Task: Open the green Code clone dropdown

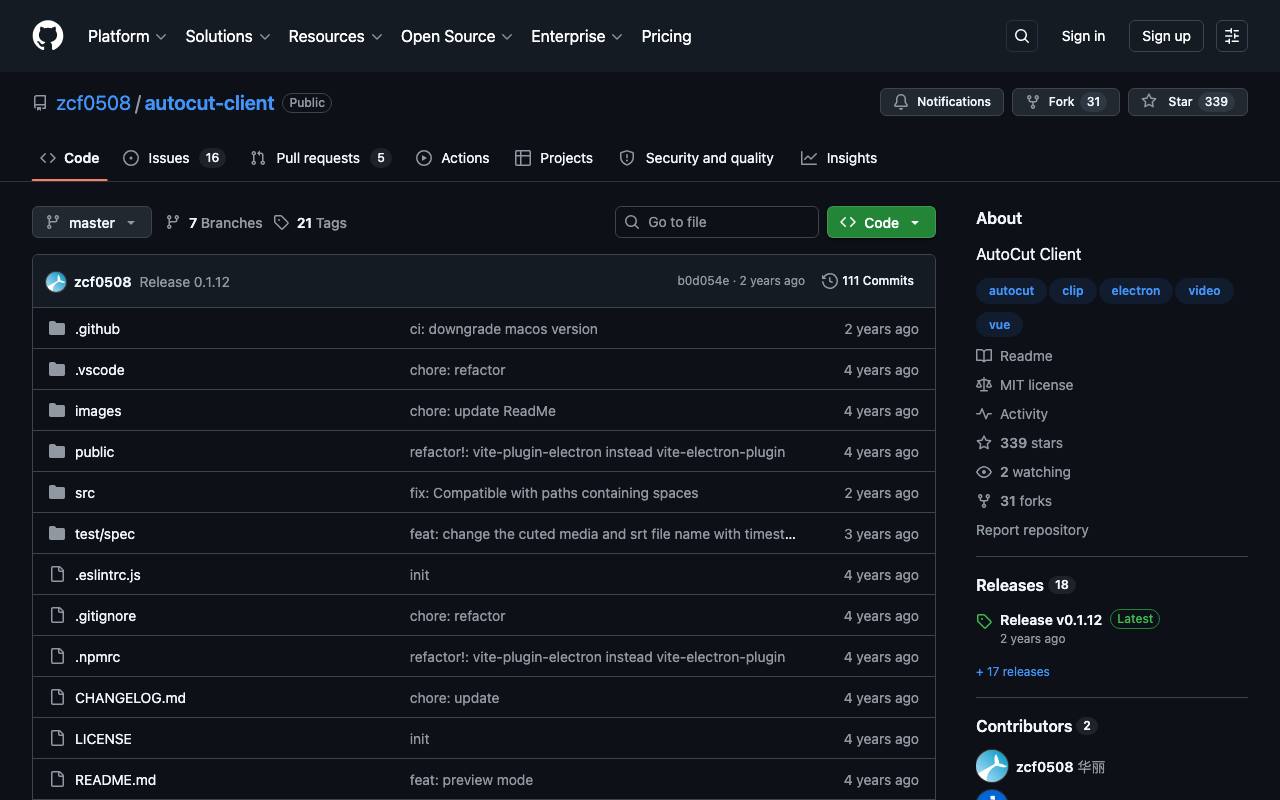Action: coord(881,222)
